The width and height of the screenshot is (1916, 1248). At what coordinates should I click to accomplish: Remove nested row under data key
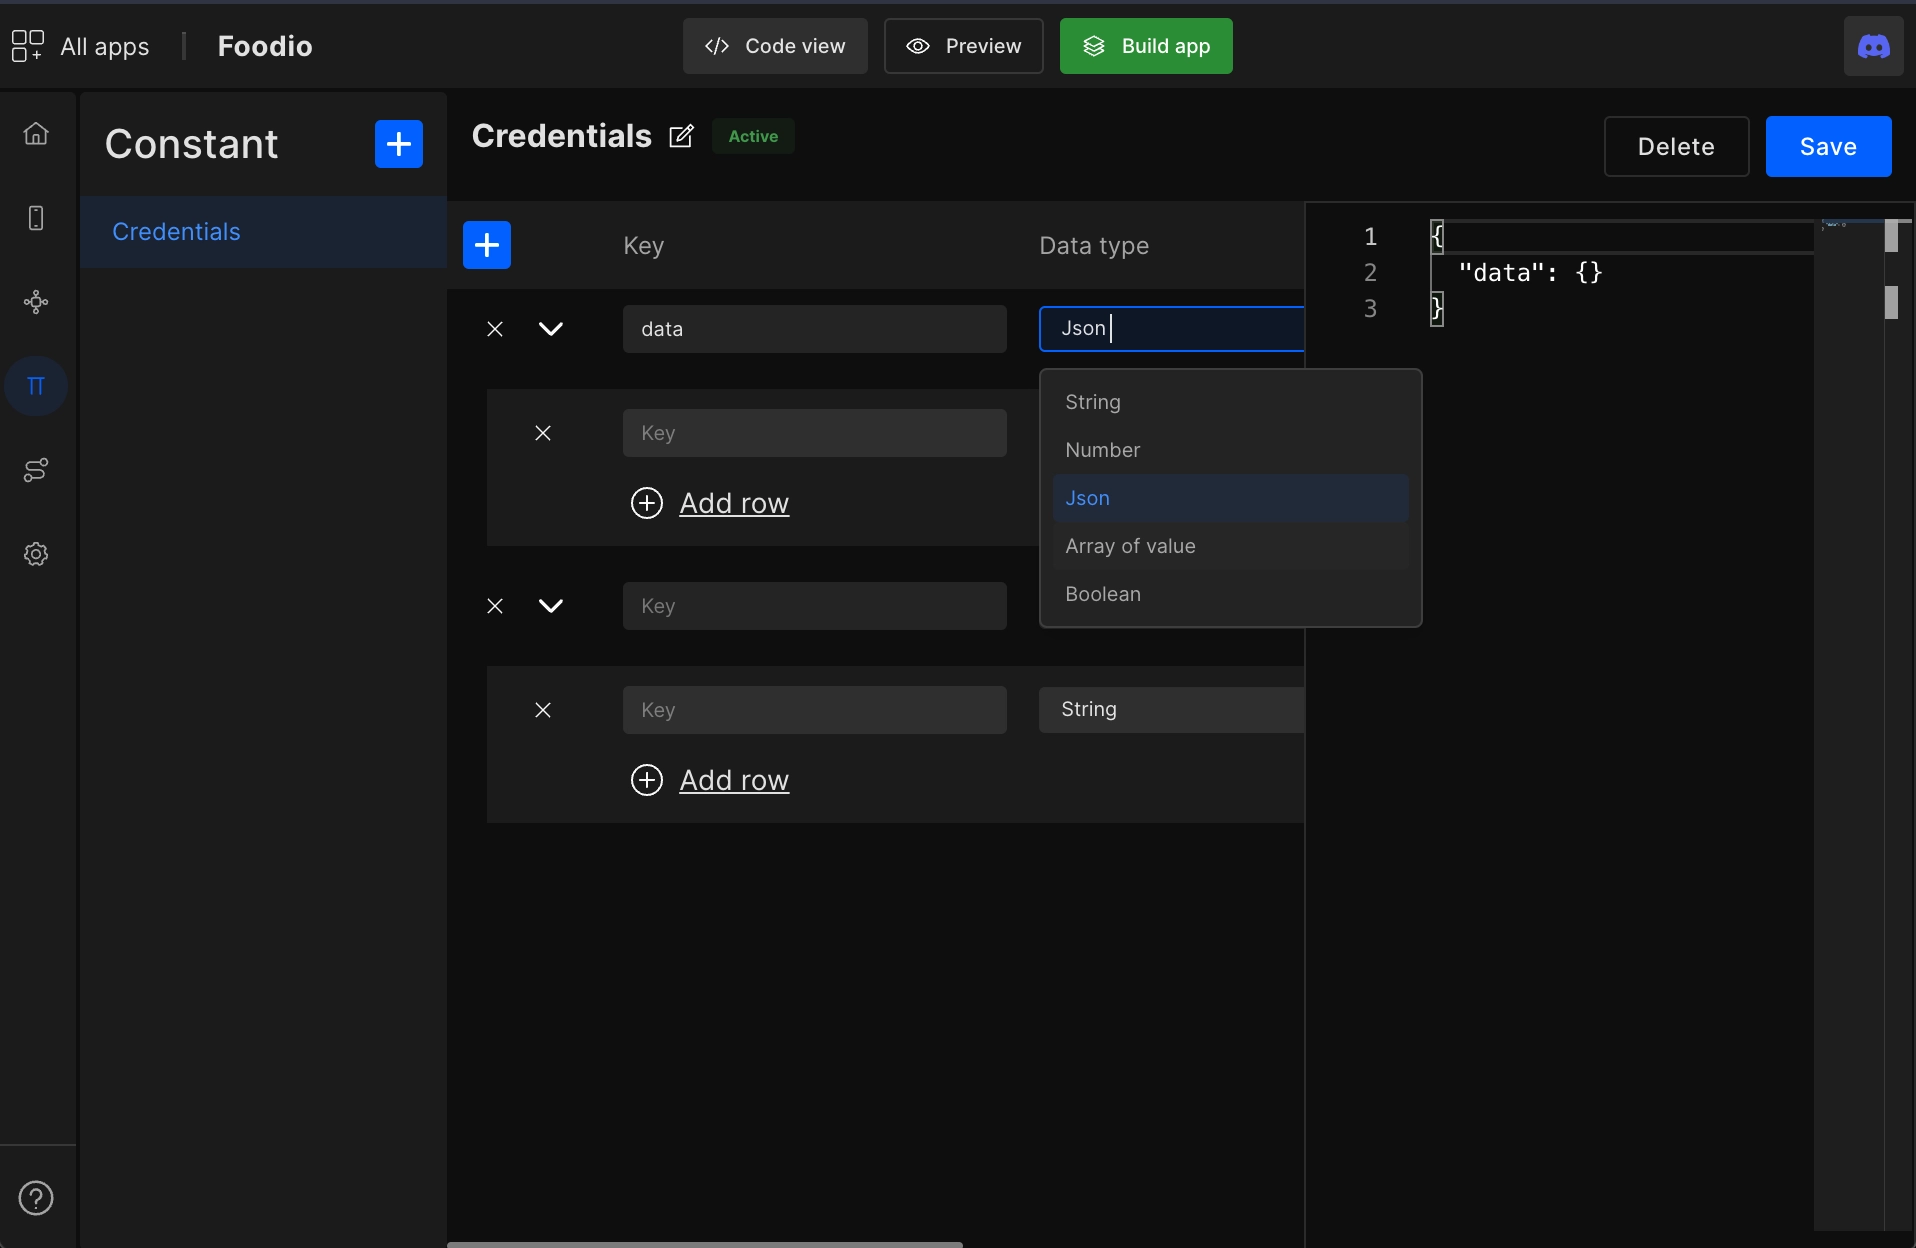[x=543, y=433]
